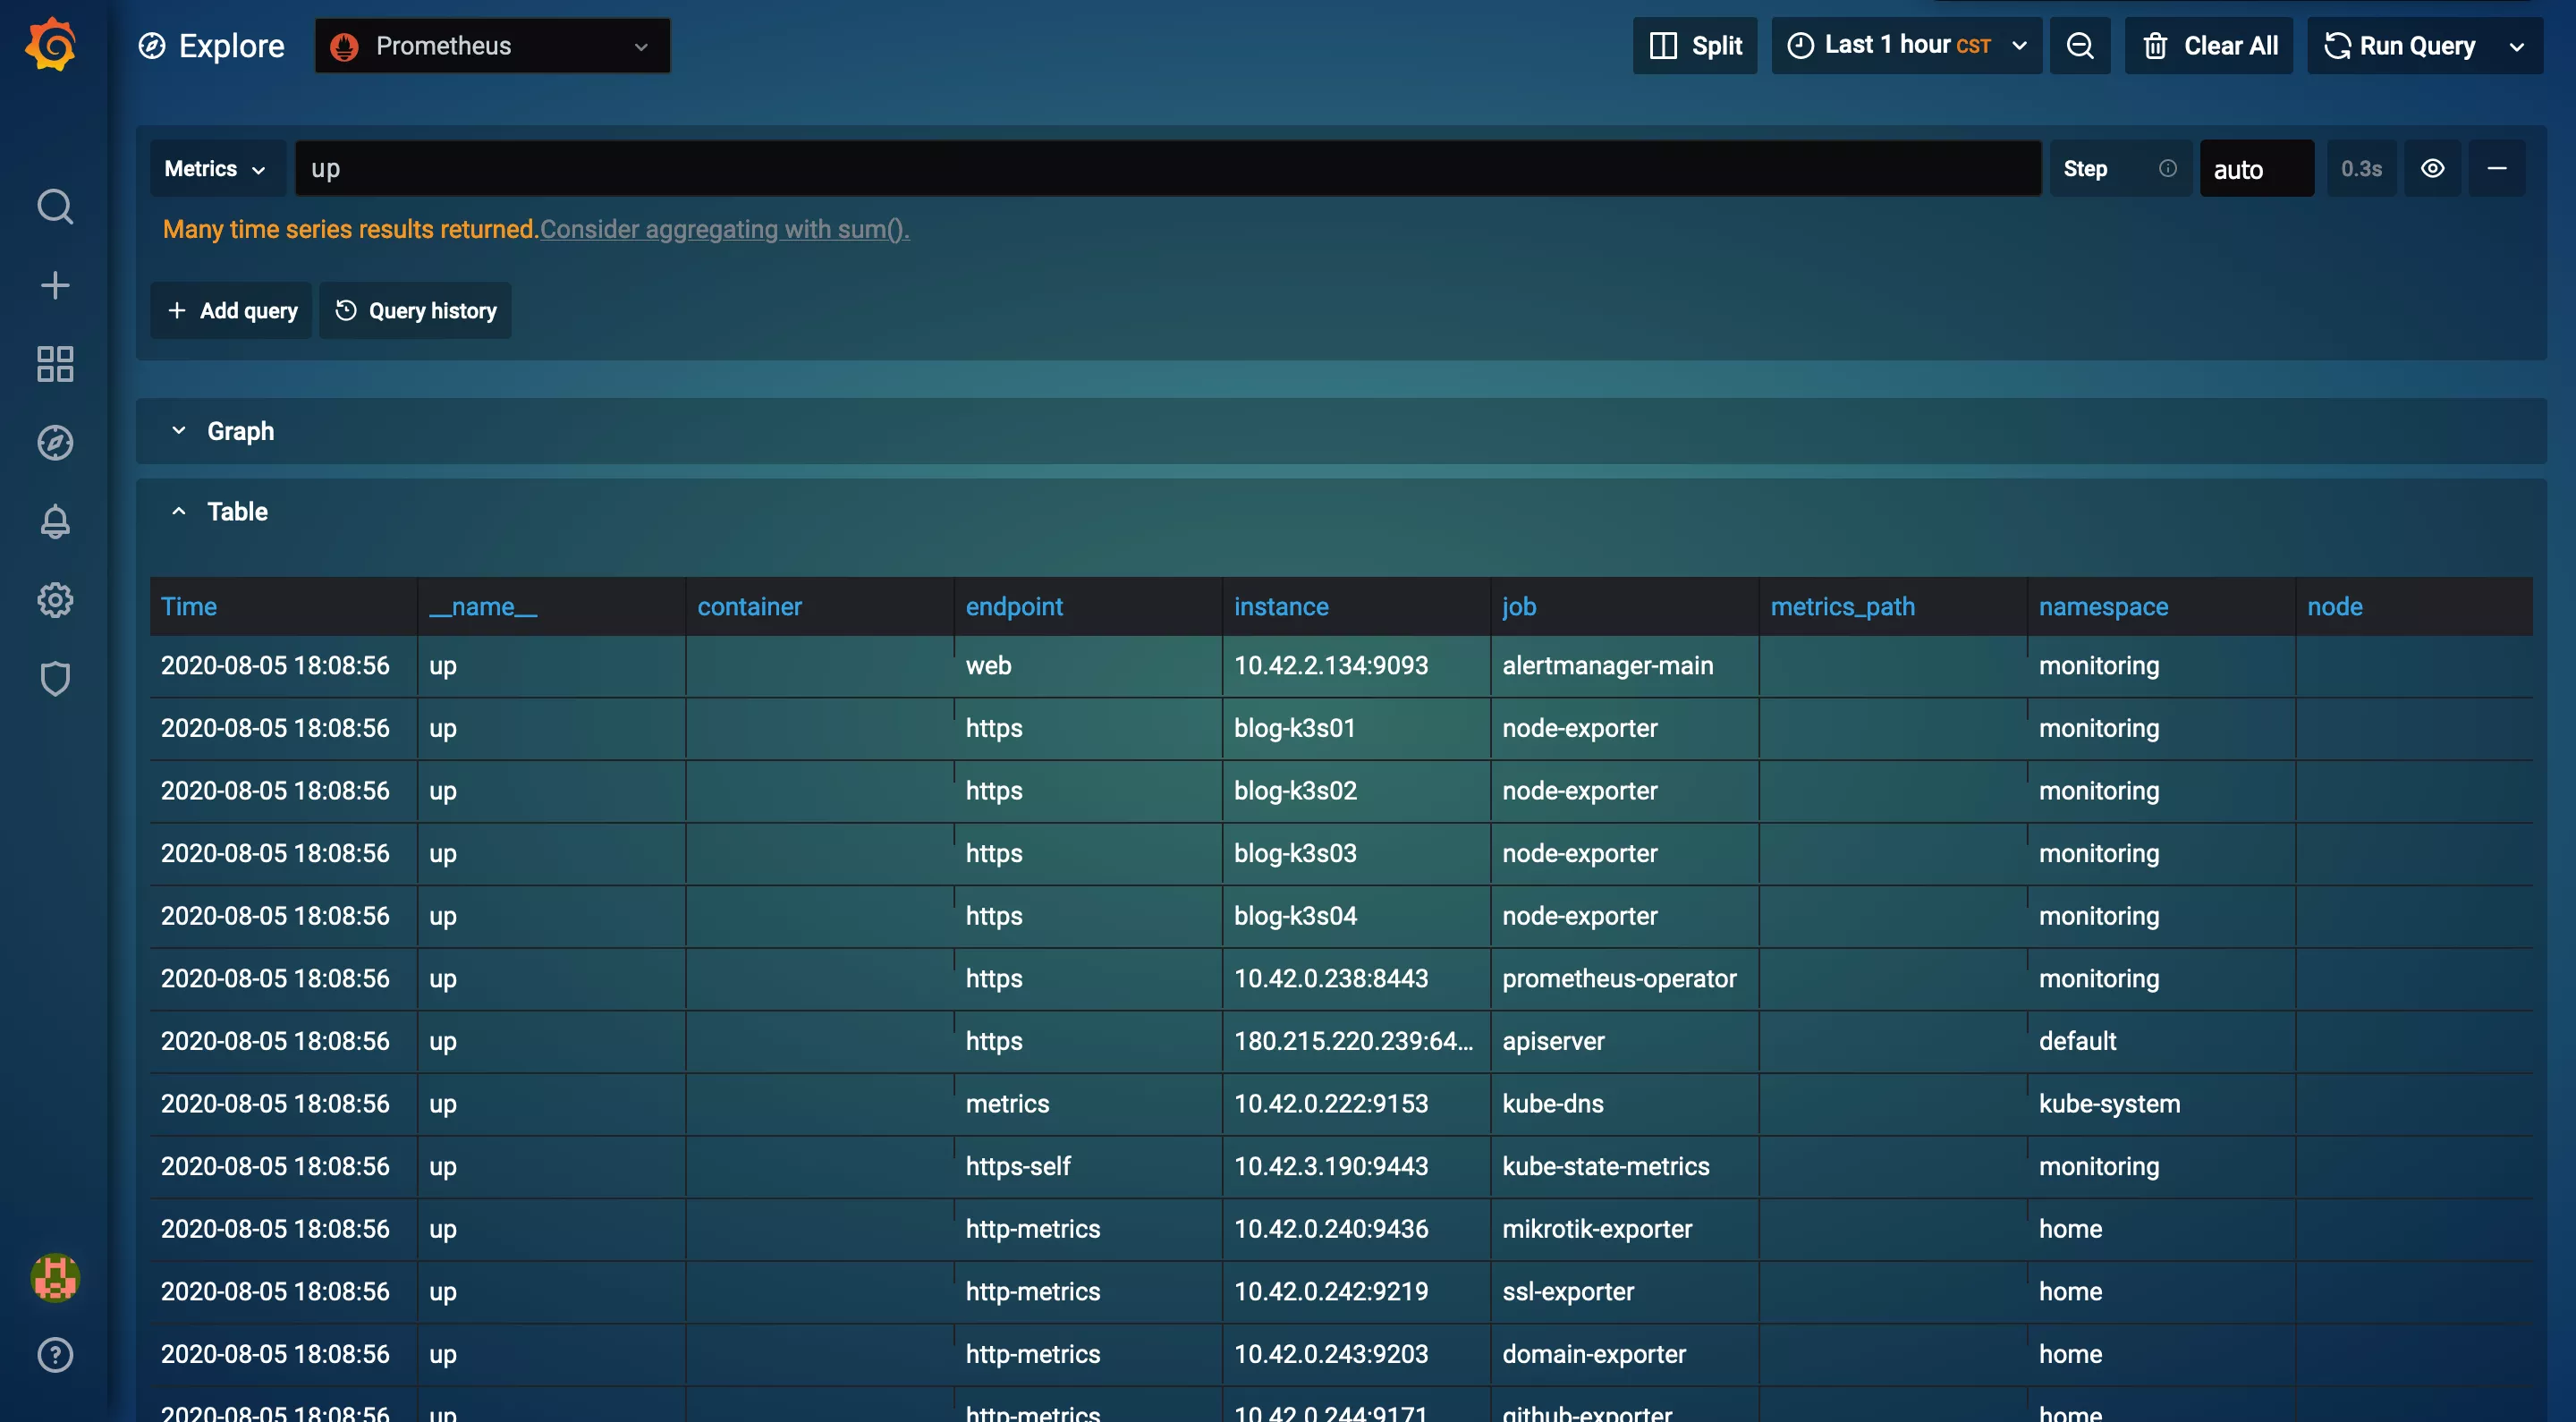This screenshot has height=1422, width=2576.
Task: Click the Add query button
Action: click(x=232, y=311)
